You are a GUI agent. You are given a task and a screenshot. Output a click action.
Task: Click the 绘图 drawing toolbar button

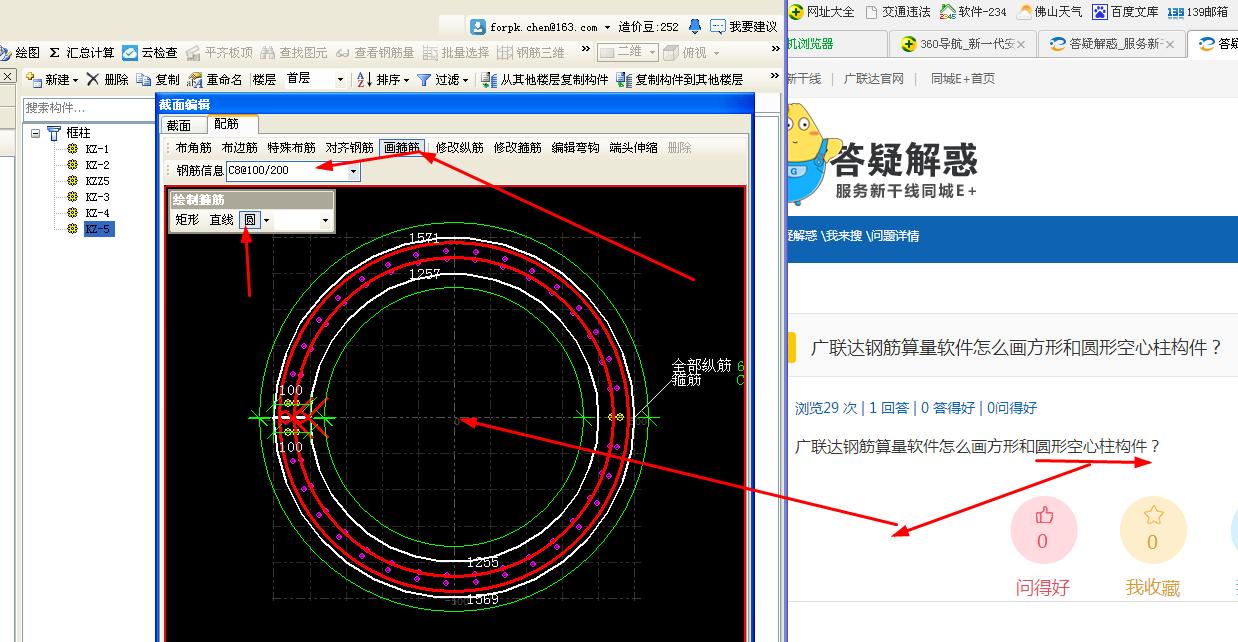pyautogui.click(x=20, y=52)
